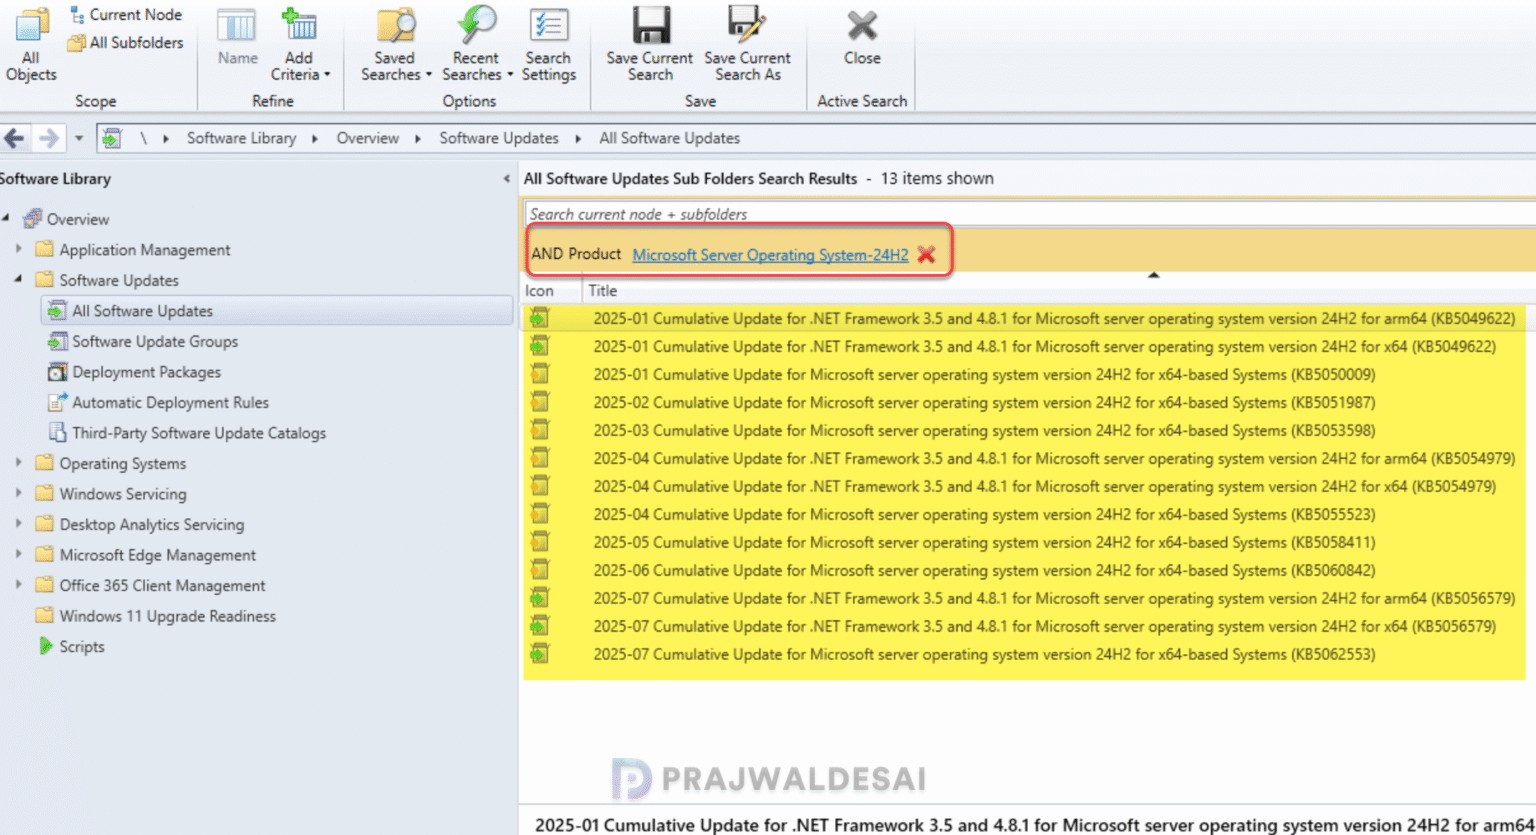This screenshot has height=835, width=1536.
Task: Expand Desktop Analytics Servicing node
Action: click(18, 524)
